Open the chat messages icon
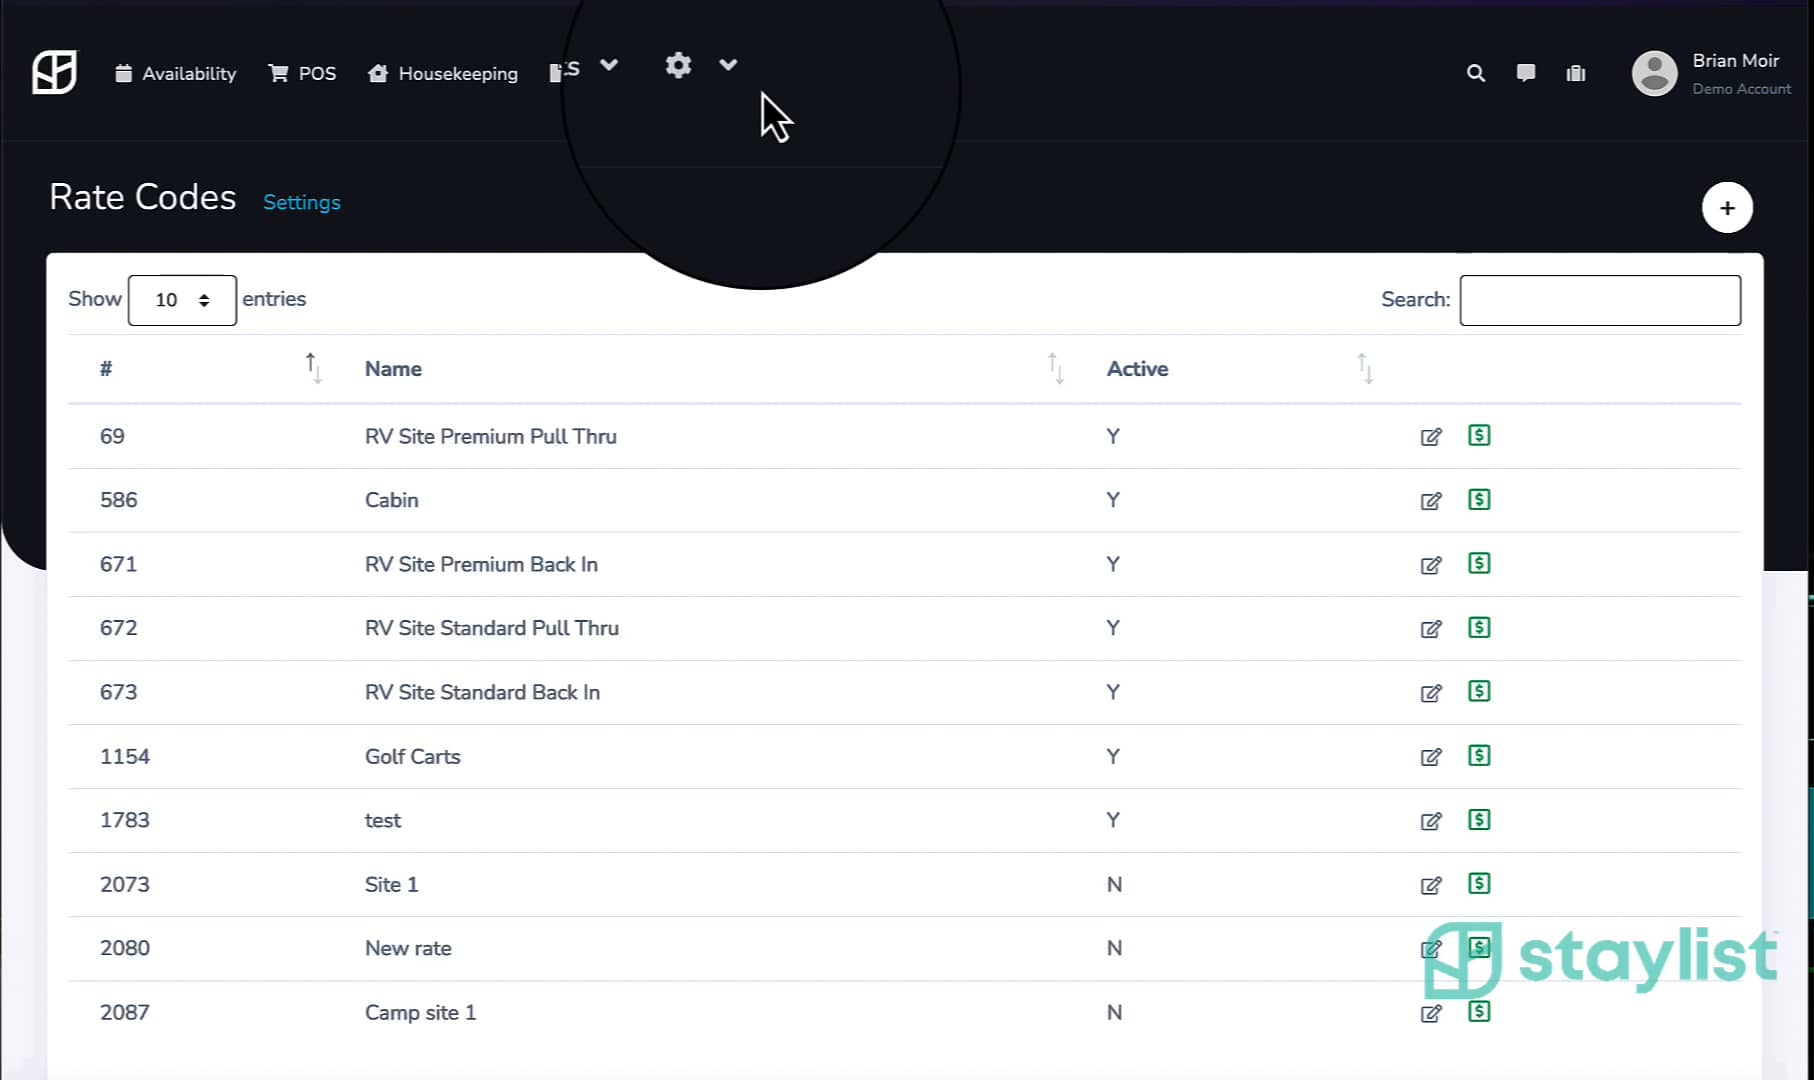The image size is (1814, 1080). coord(1526,73)
